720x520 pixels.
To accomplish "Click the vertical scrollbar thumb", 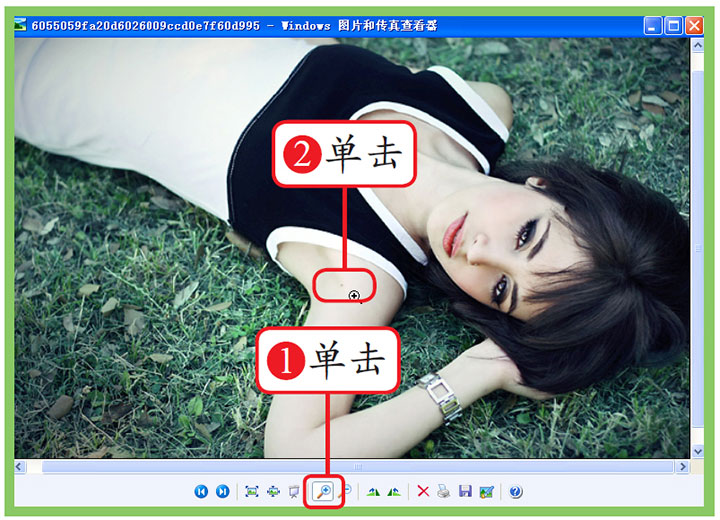I will [698, 248].
